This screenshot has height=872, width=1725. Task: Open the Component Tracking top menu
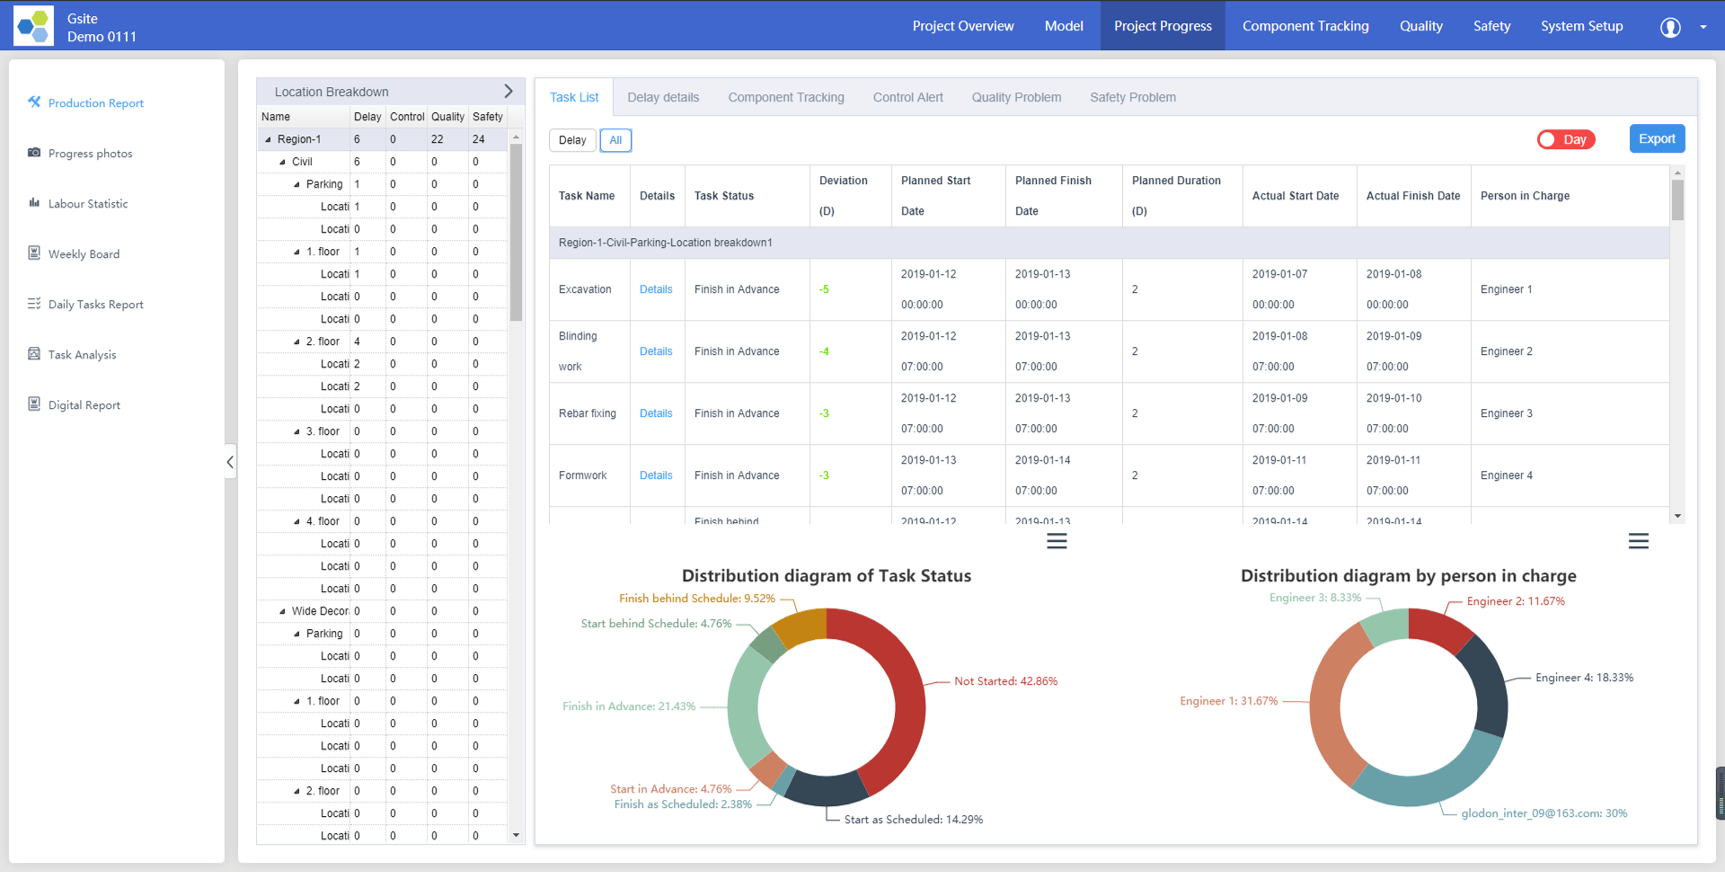(1305, 26)
